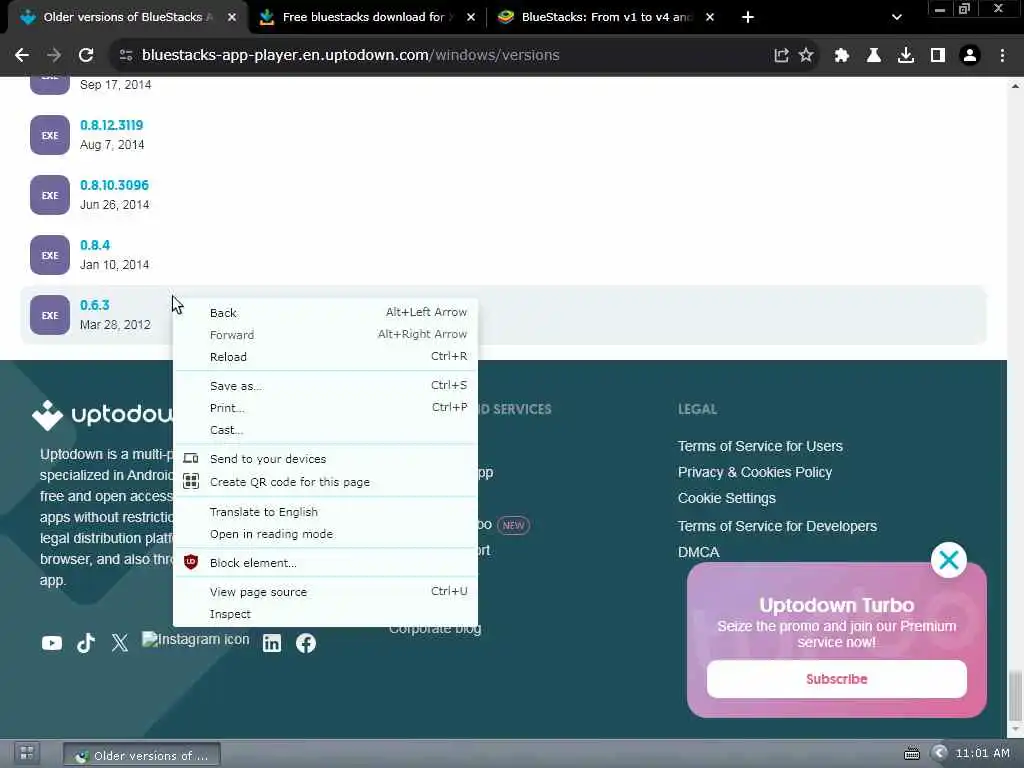Click the page vertical scrollbar thumb
The height and width of the screenshot is (768, 1024).
[1015, 694]
